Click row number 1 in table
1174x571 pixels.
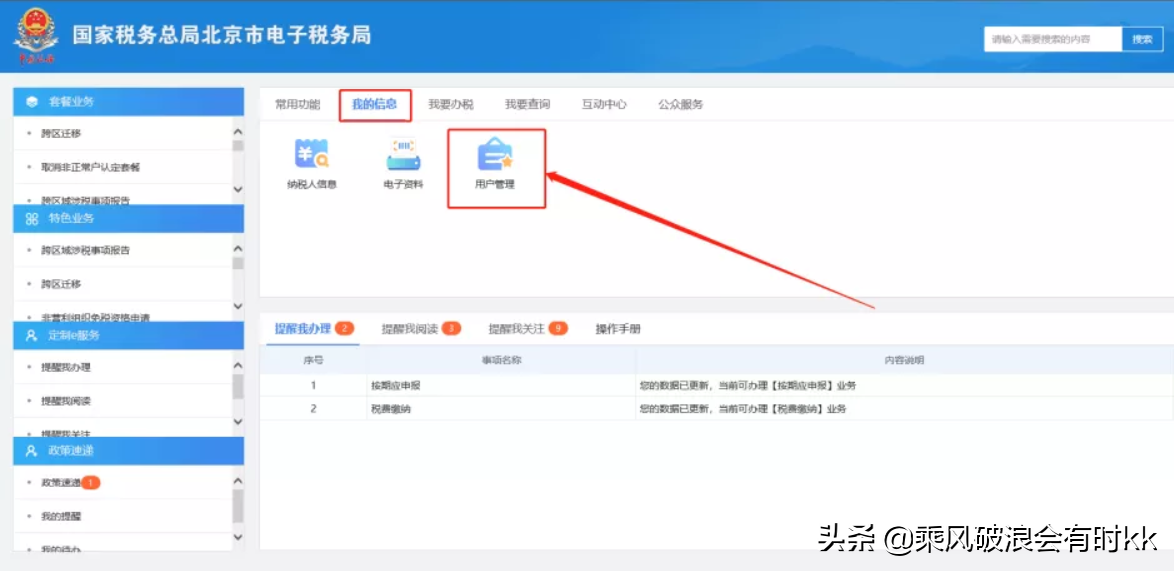click(313, 385)
